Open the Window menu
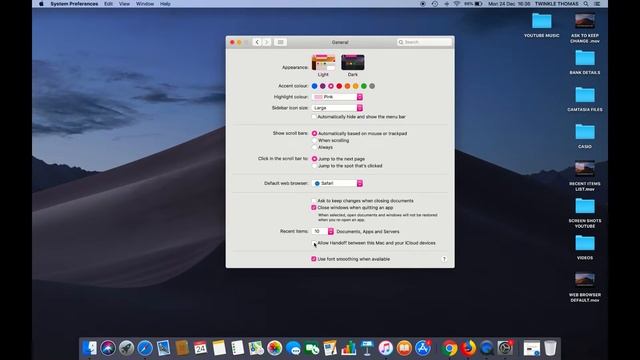This screenshot has width=640, height=360. tap(145, 4)
